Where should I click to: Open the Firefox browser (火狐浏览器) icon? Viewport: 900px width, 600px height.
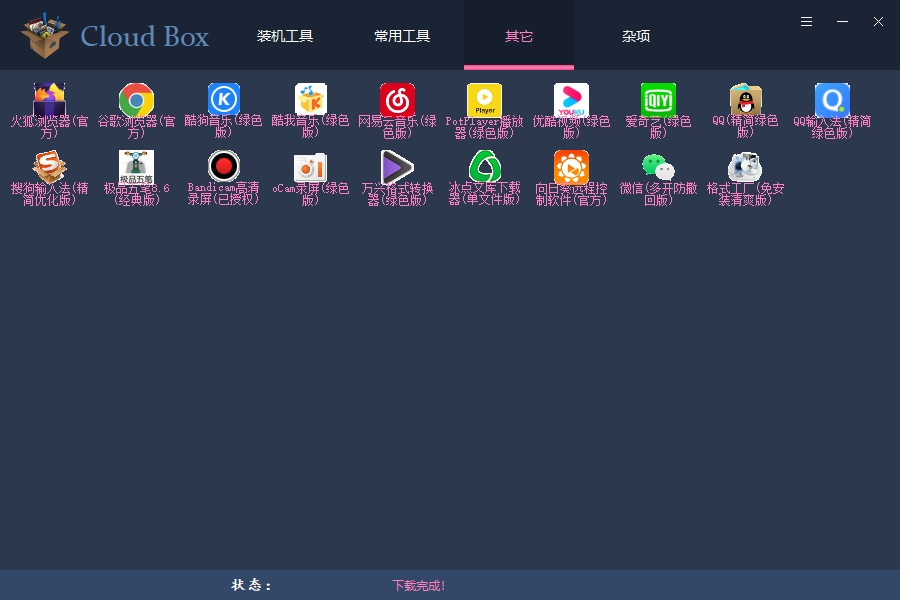[49, 100]
